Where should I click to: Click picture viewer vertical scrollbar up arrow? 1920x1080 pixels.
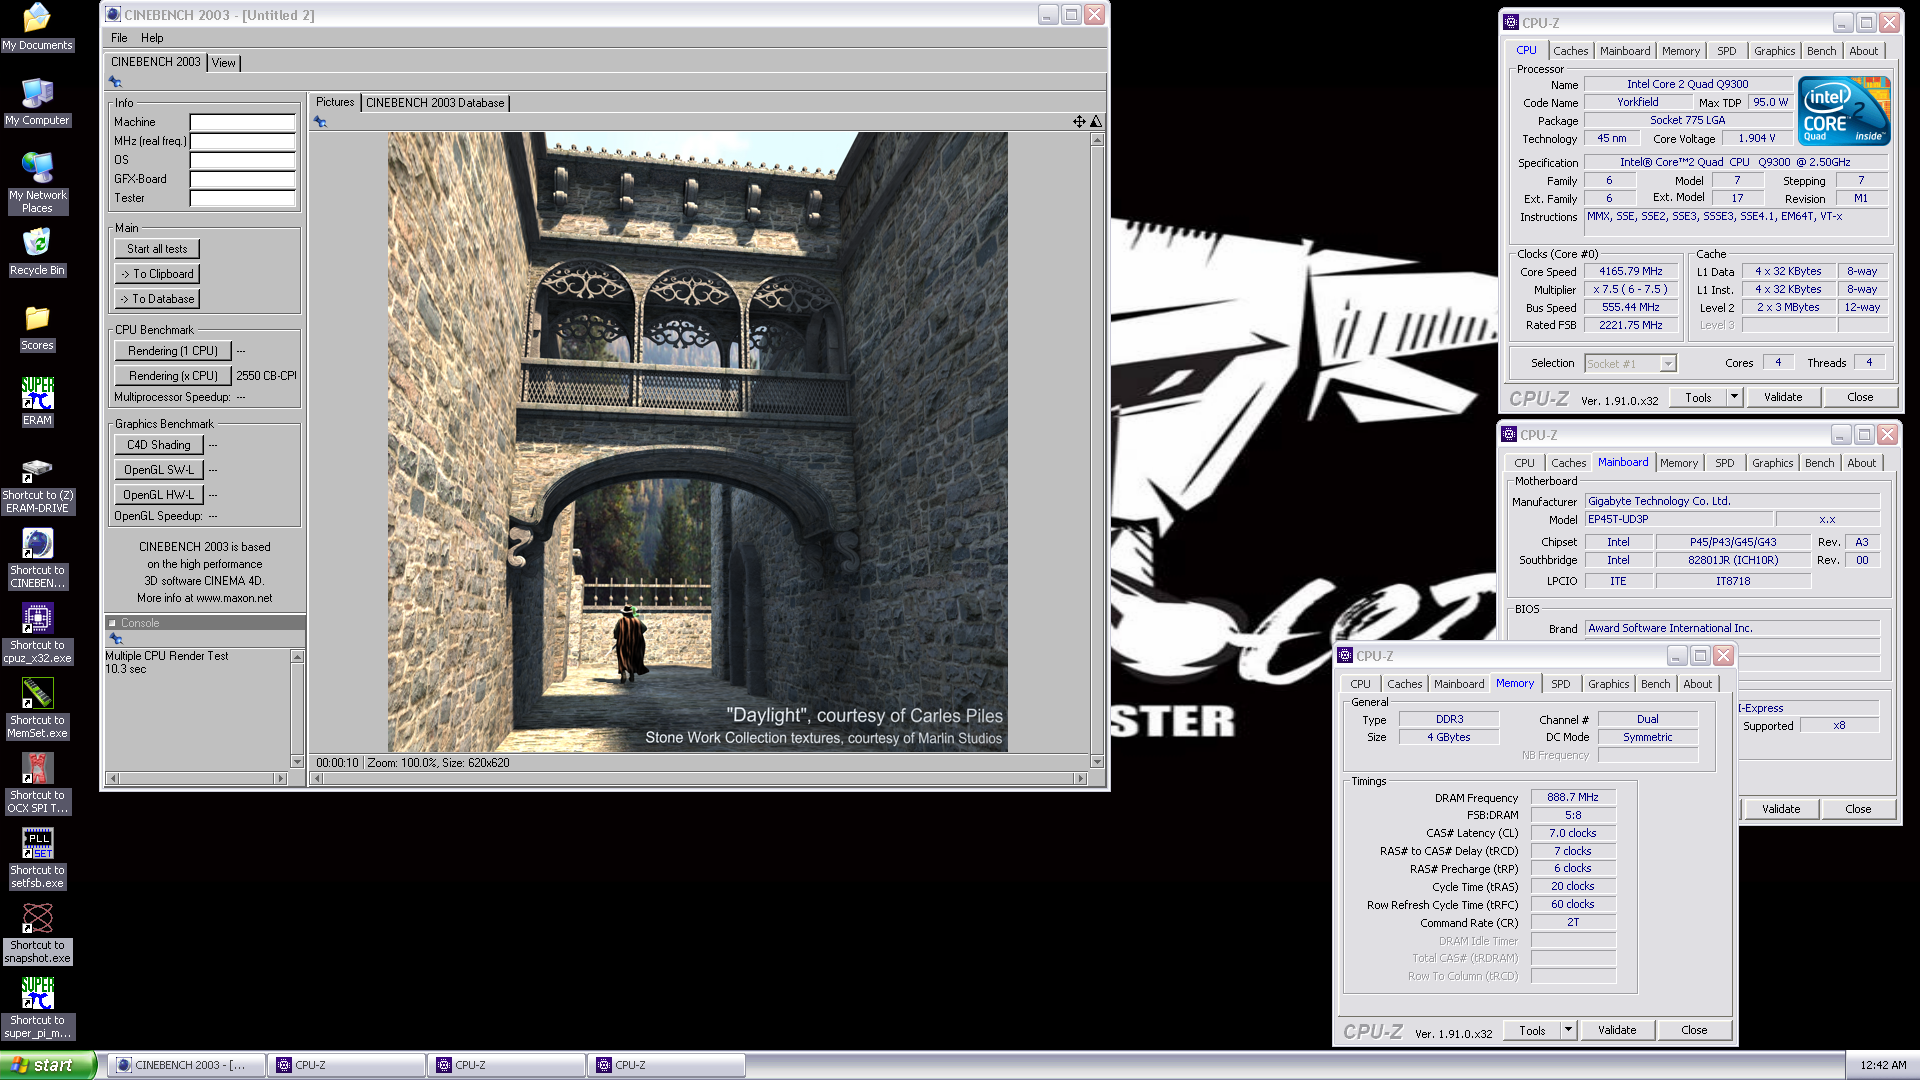1097,139
